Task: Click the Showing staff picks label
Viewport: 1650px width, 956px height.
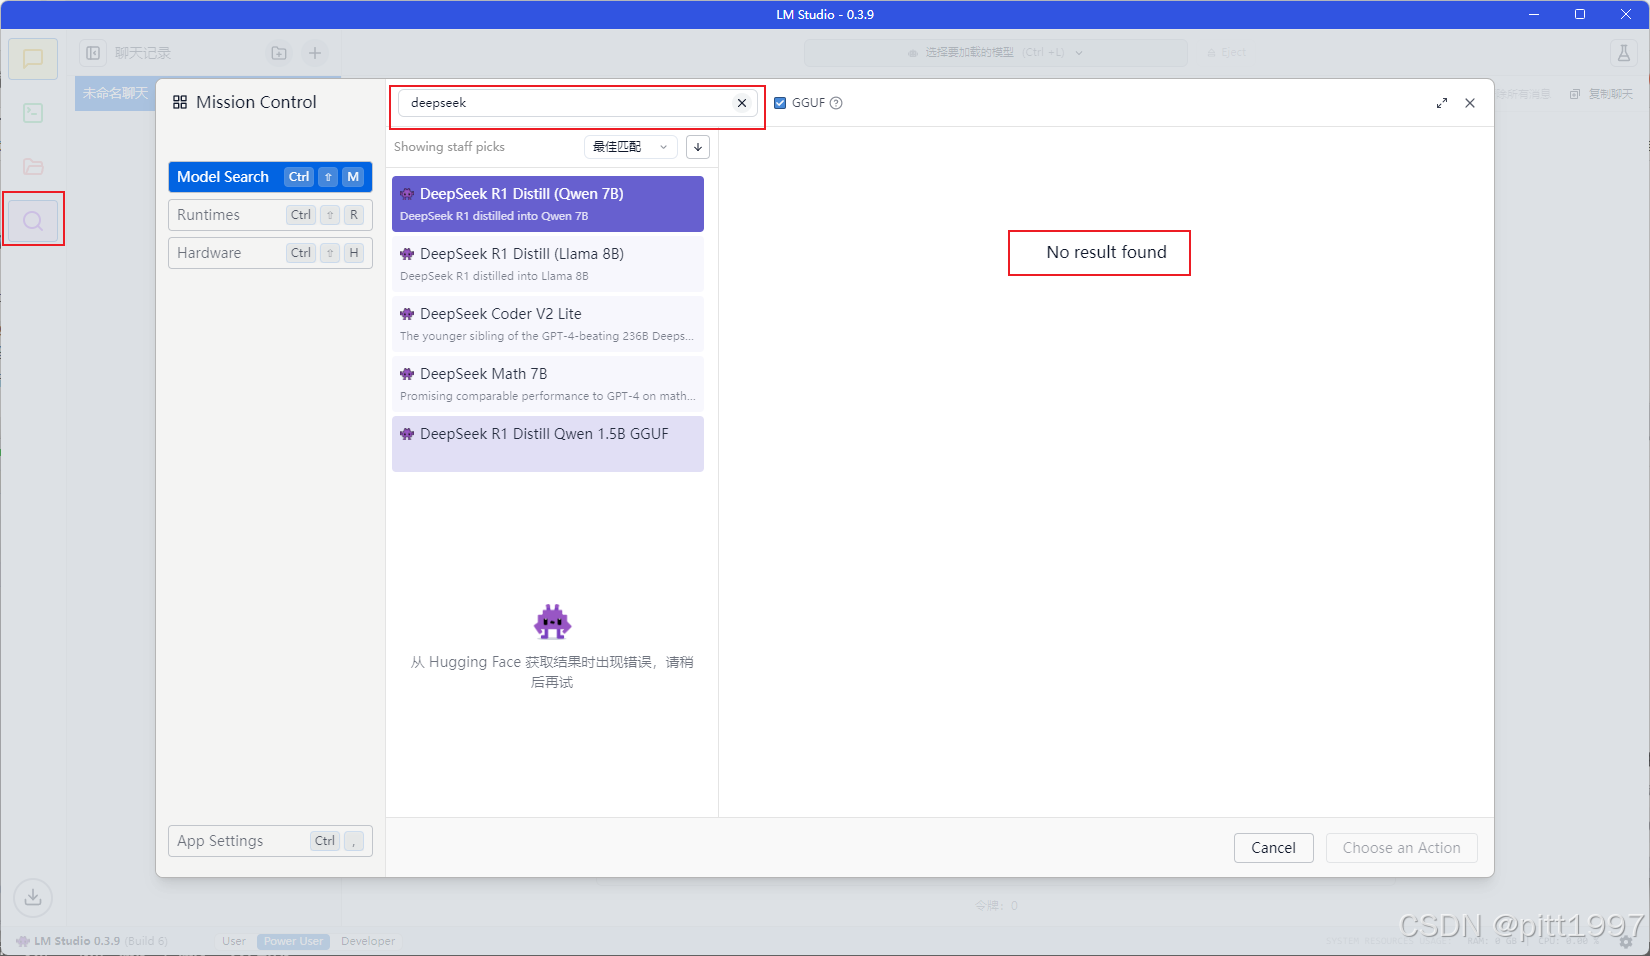Action: (x=449, y=147)
